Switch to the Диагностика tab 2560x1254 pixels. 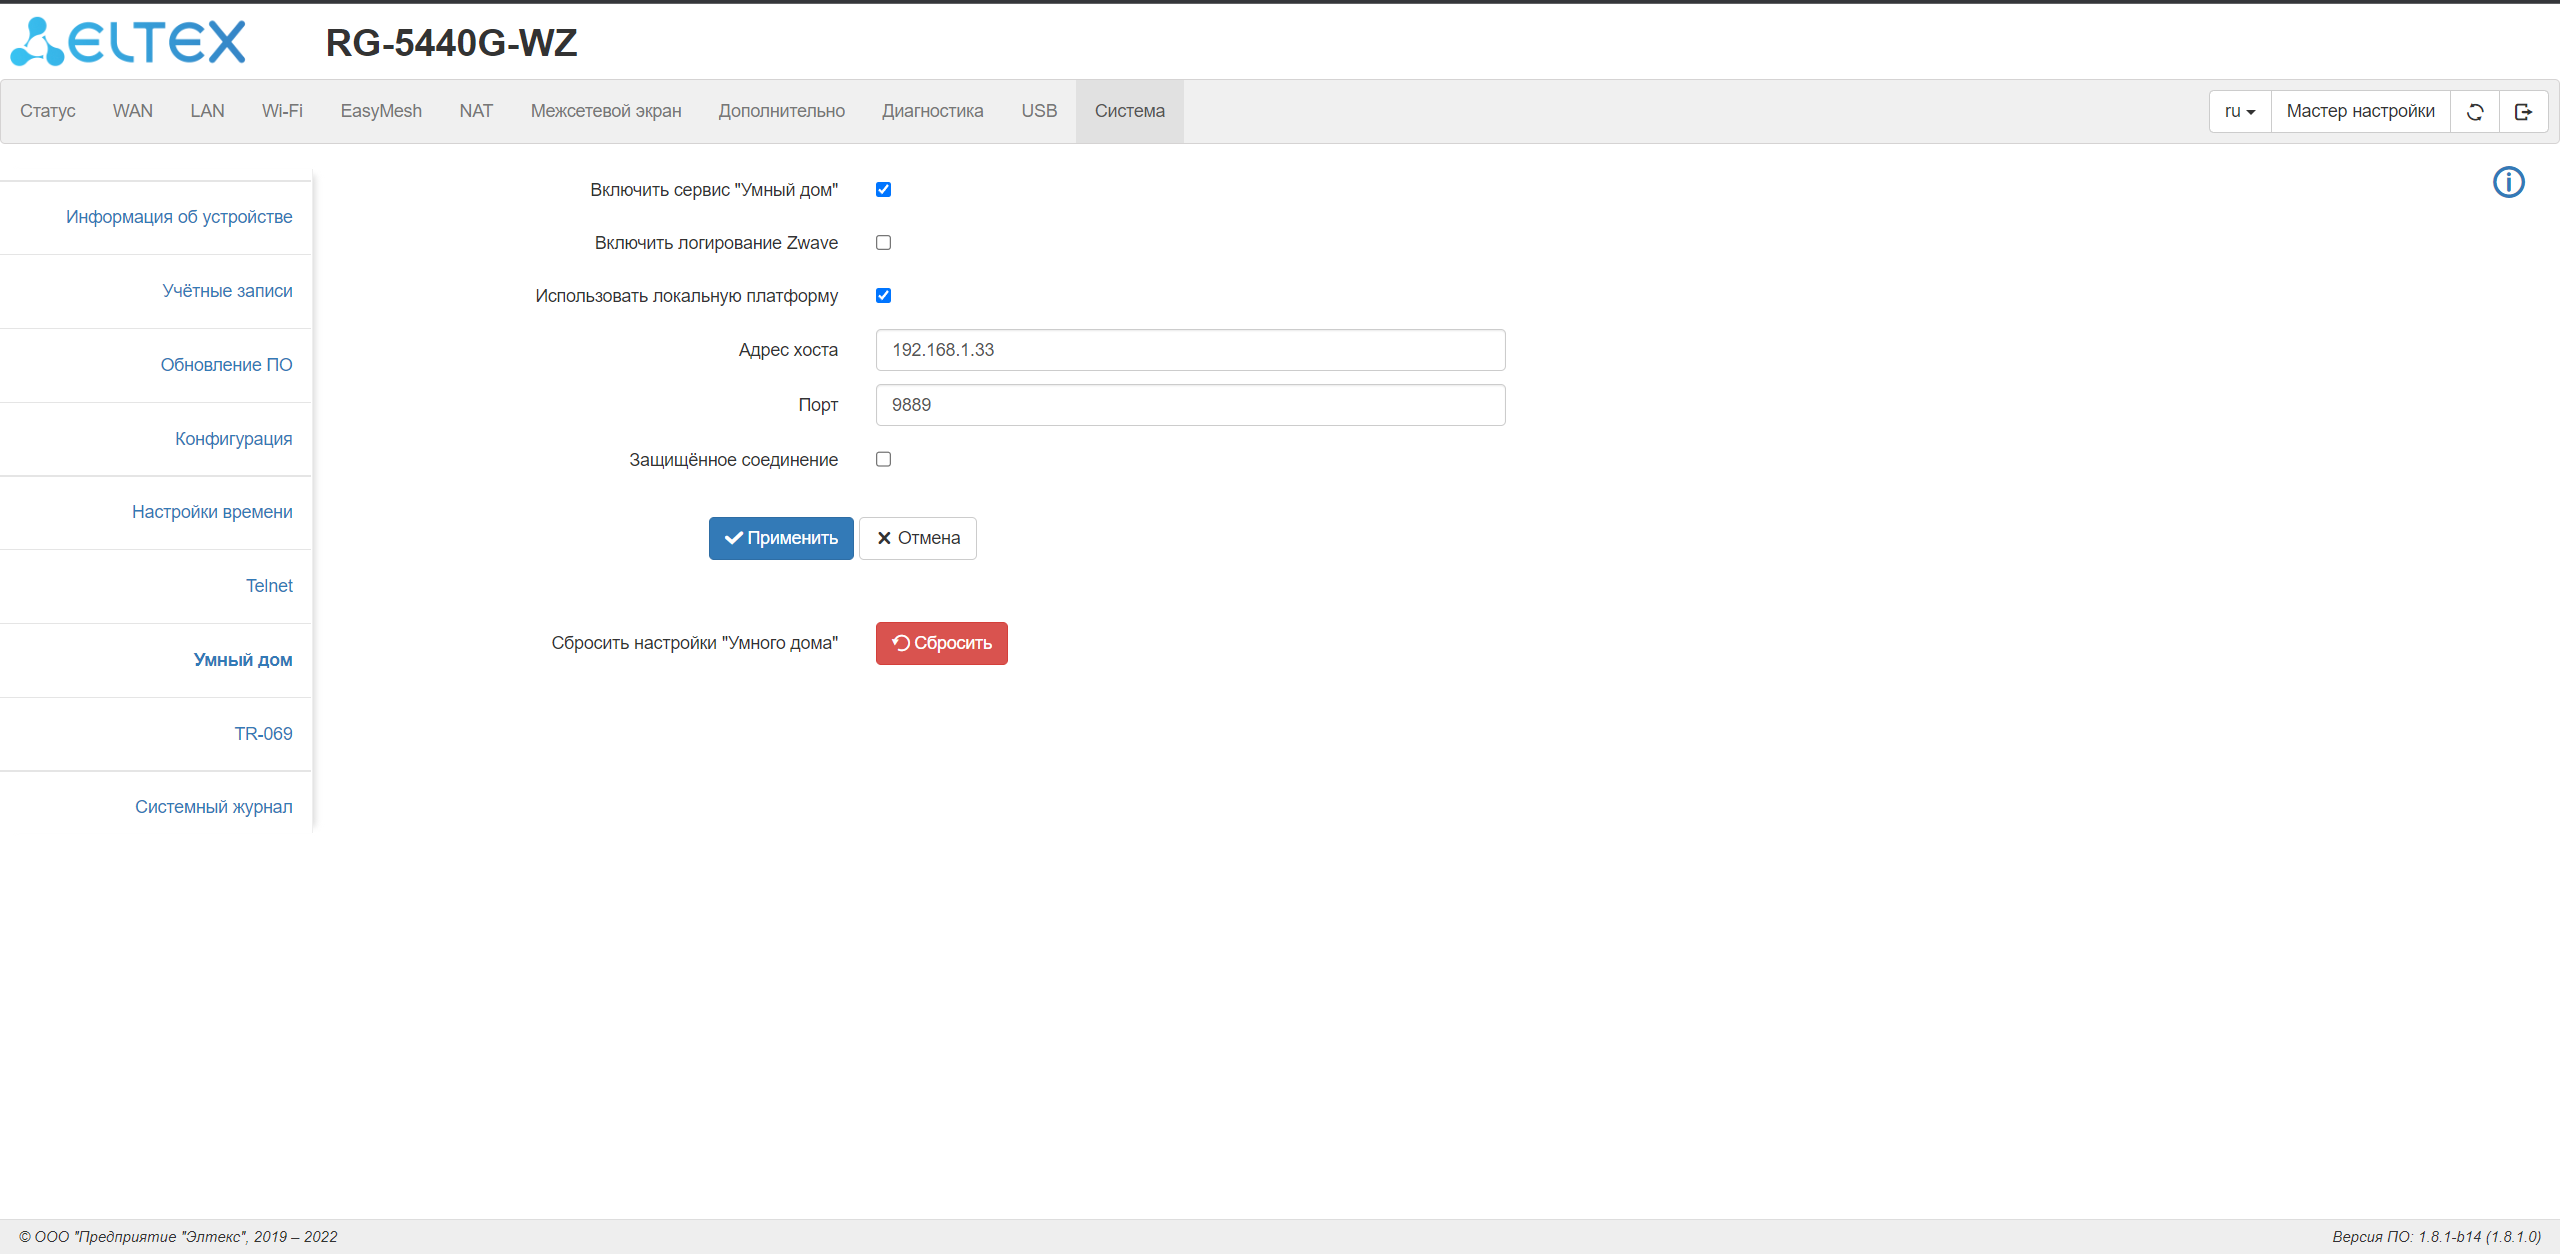tap(932, 111)
